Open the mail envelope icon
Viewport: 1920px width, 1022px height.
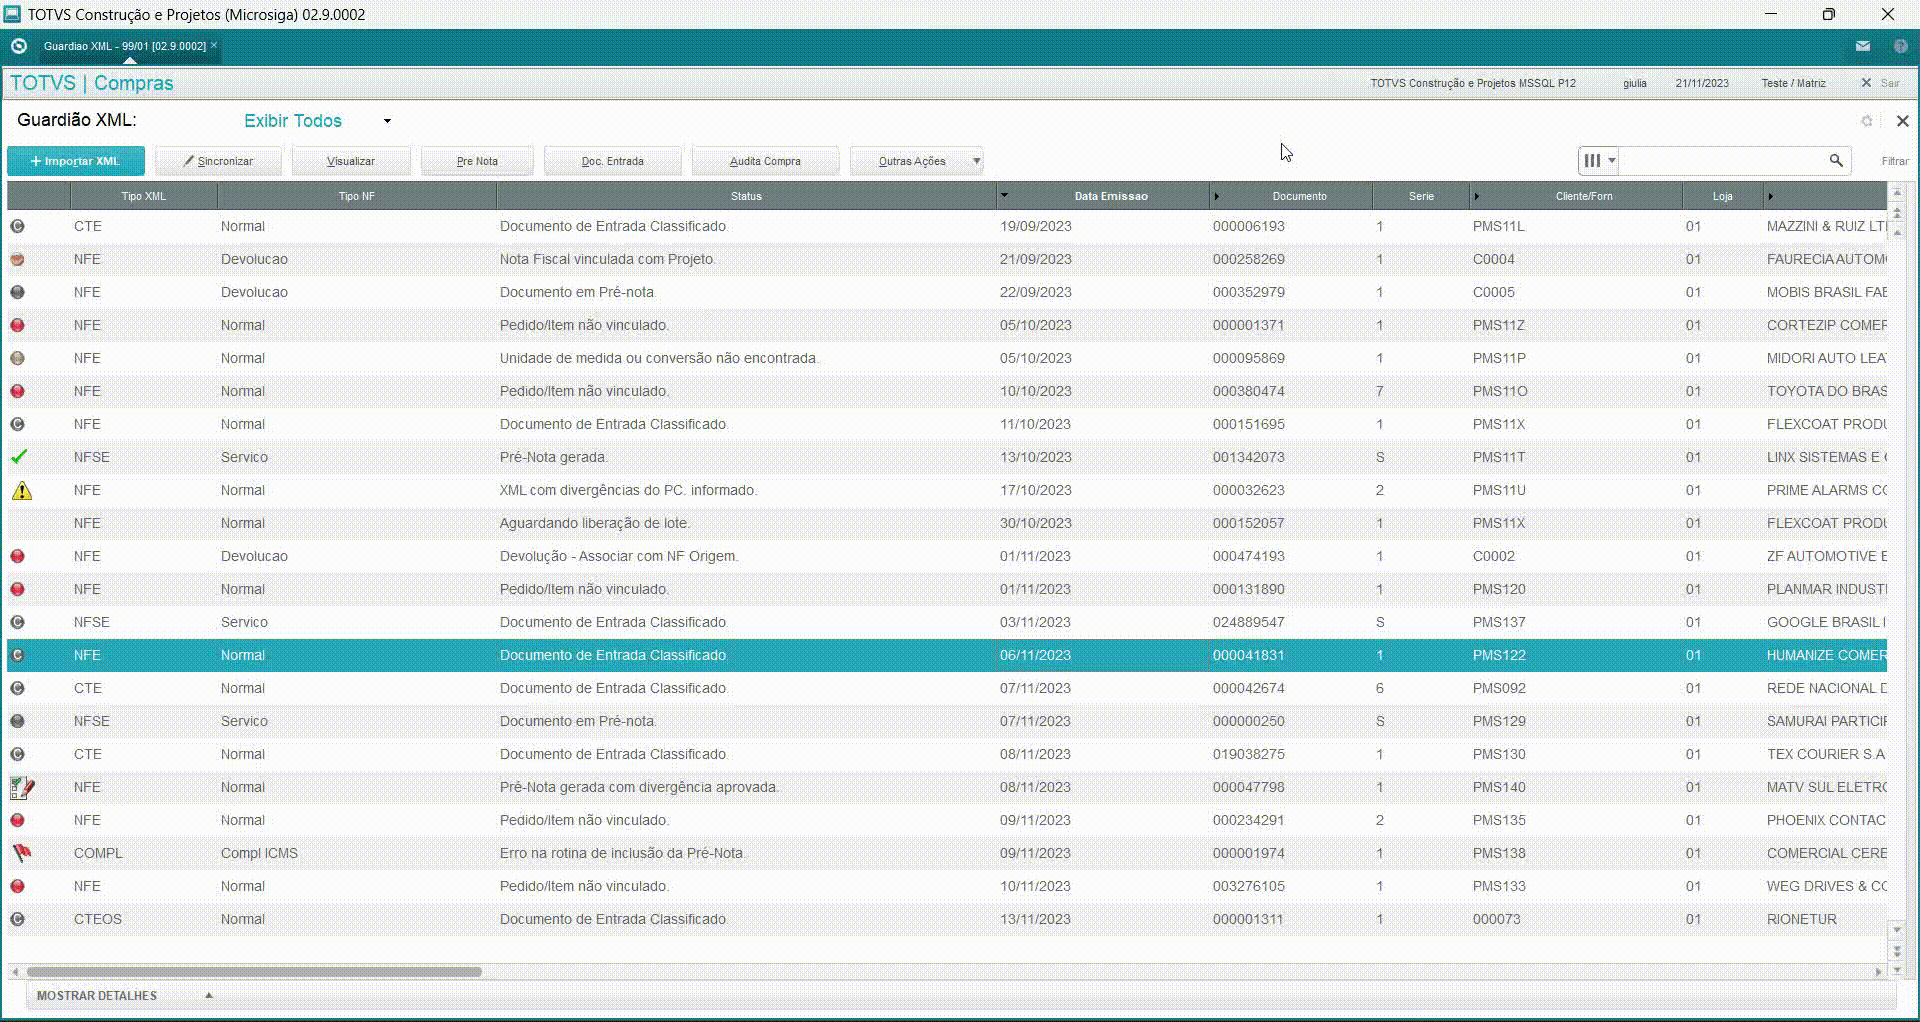click(x=1862, y=46)
